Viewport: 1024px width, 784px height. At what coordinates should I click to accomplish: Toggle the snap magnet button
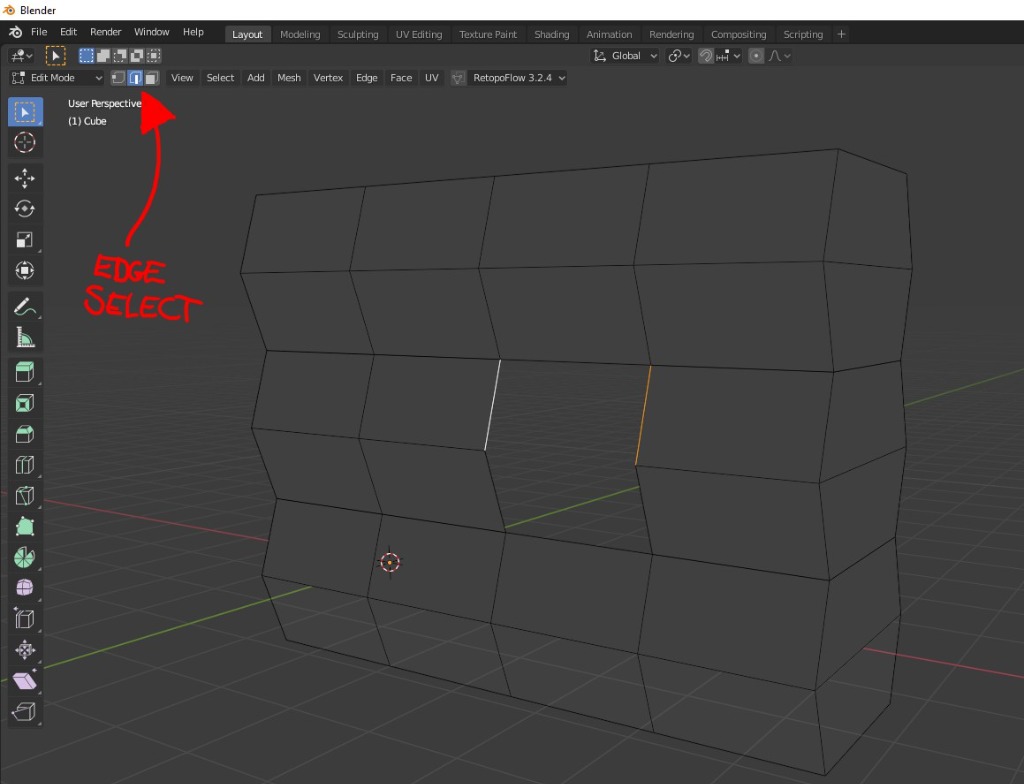pyautogui.click(x=706, y=56)
